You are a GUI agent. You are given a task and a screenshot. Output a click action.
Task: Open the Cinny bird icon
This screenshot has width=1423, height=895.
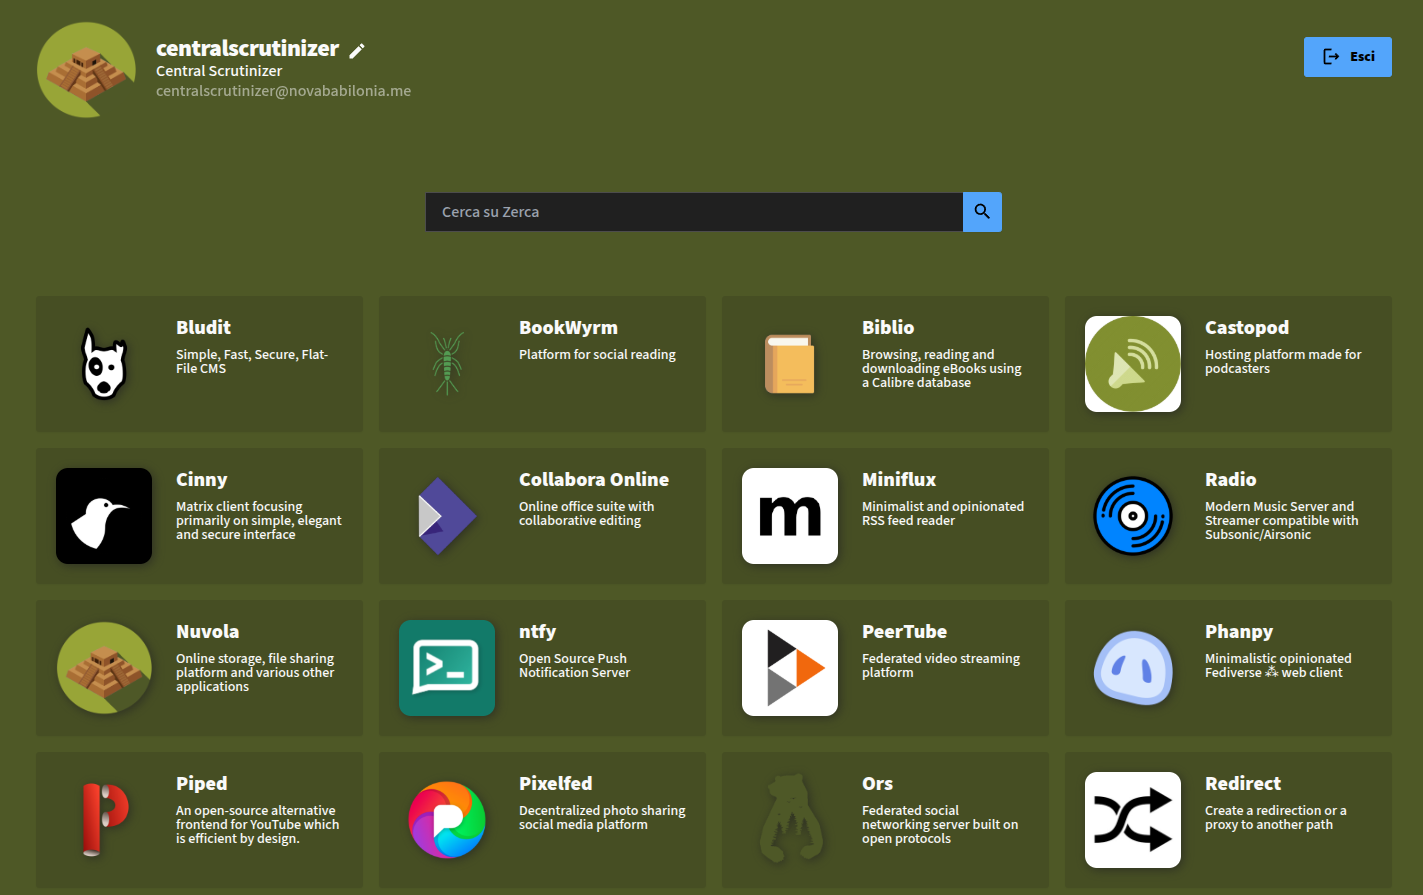coord(104,516)
